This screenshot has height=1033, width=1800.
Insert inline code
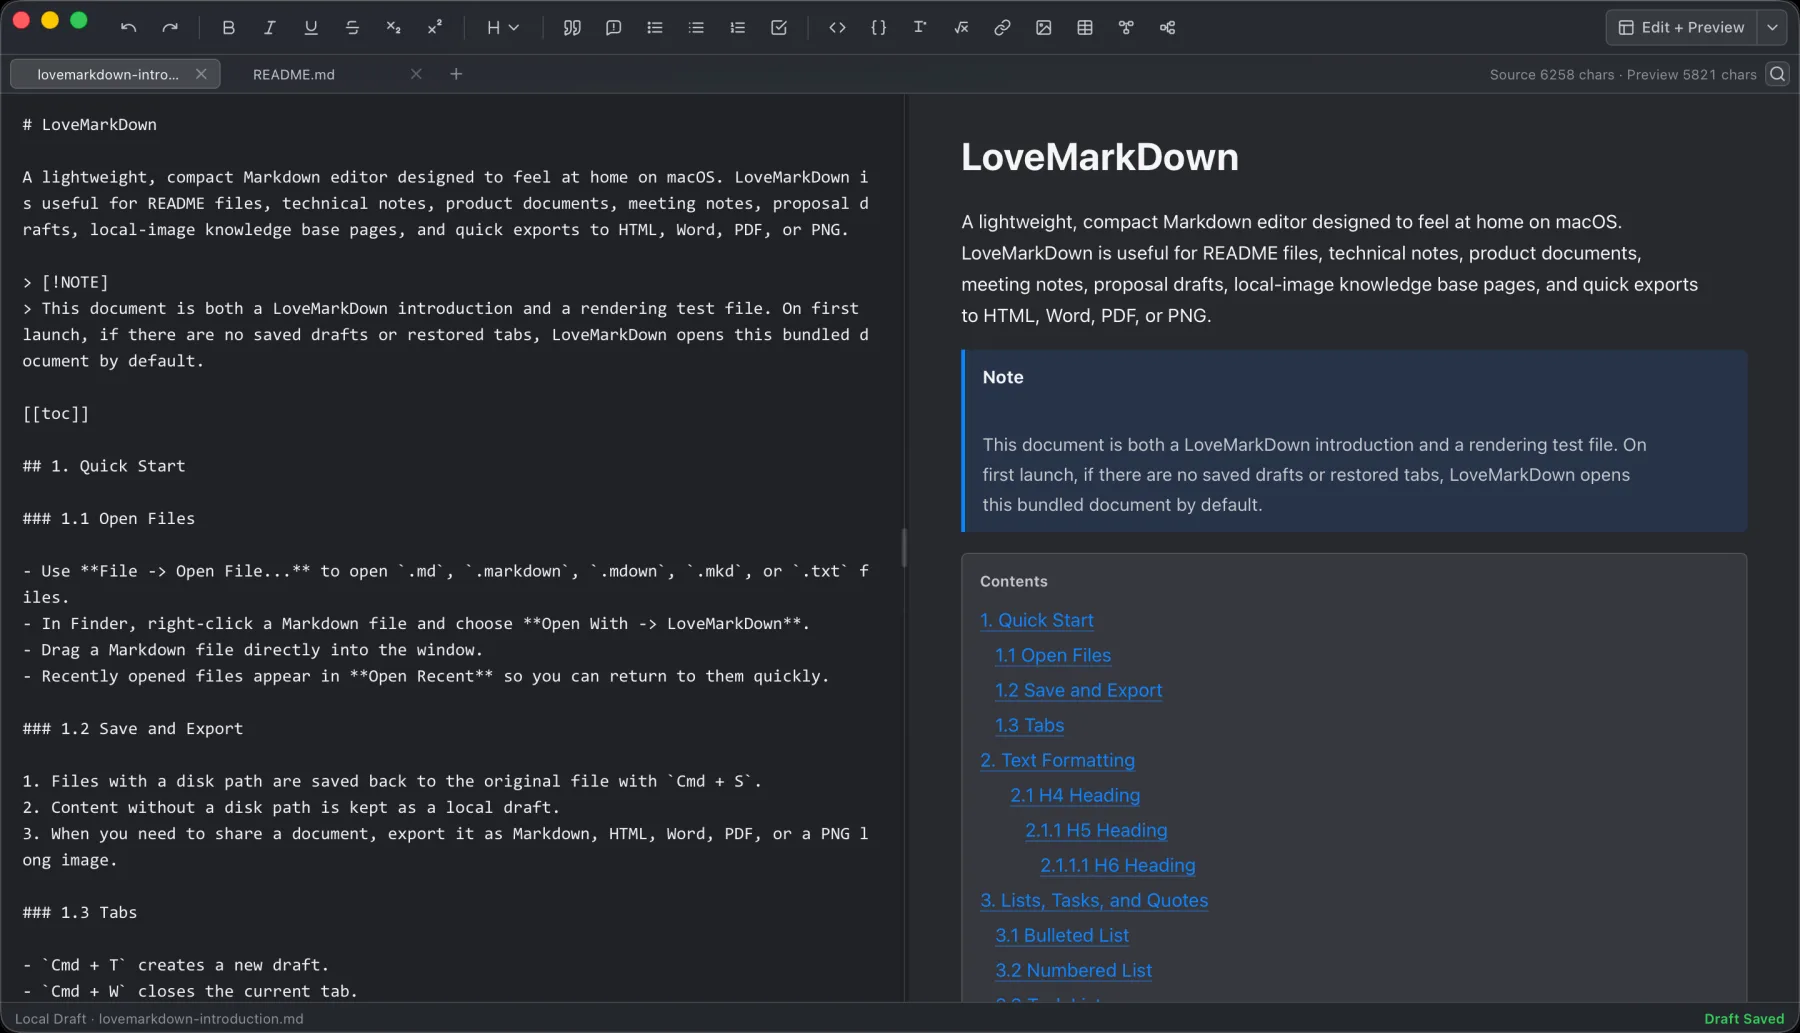837,28
